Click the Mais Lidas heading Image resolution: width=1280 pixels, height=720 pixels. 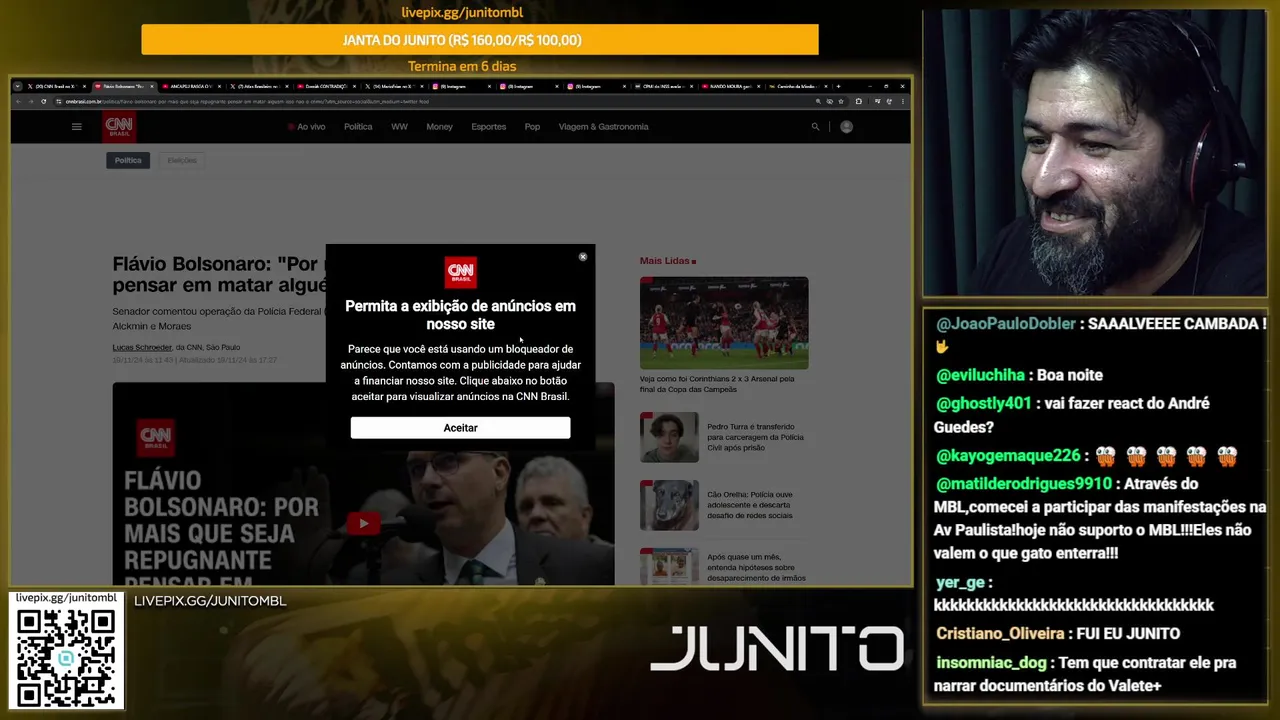(x=668, y=261)
